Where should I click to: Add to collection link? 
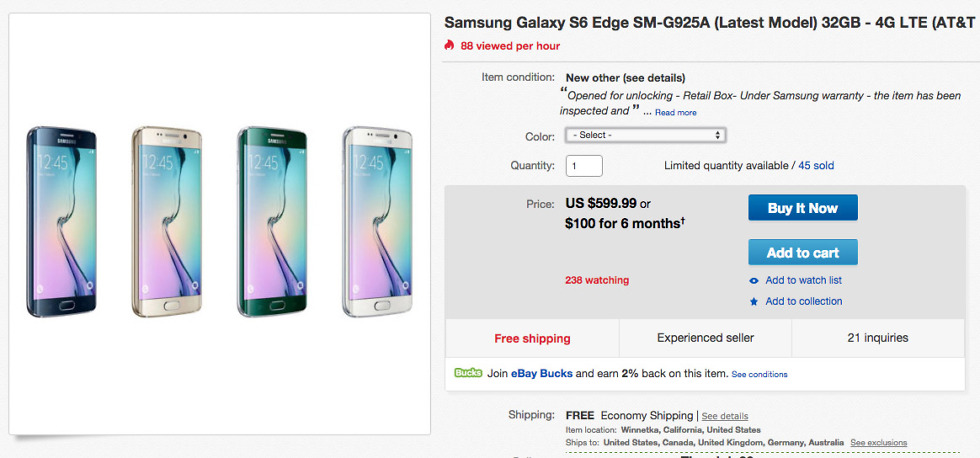point(803,302)
